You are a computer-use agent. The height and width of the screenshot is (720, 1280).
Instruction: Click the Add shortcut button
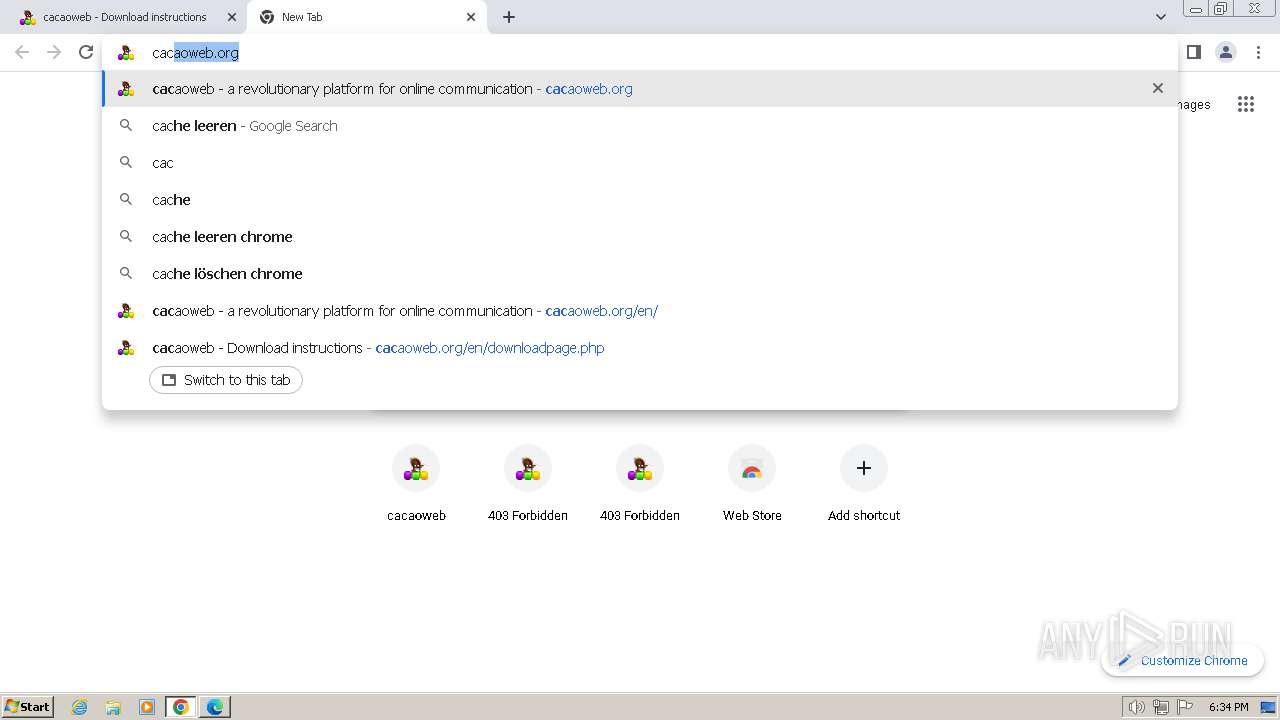864,484
